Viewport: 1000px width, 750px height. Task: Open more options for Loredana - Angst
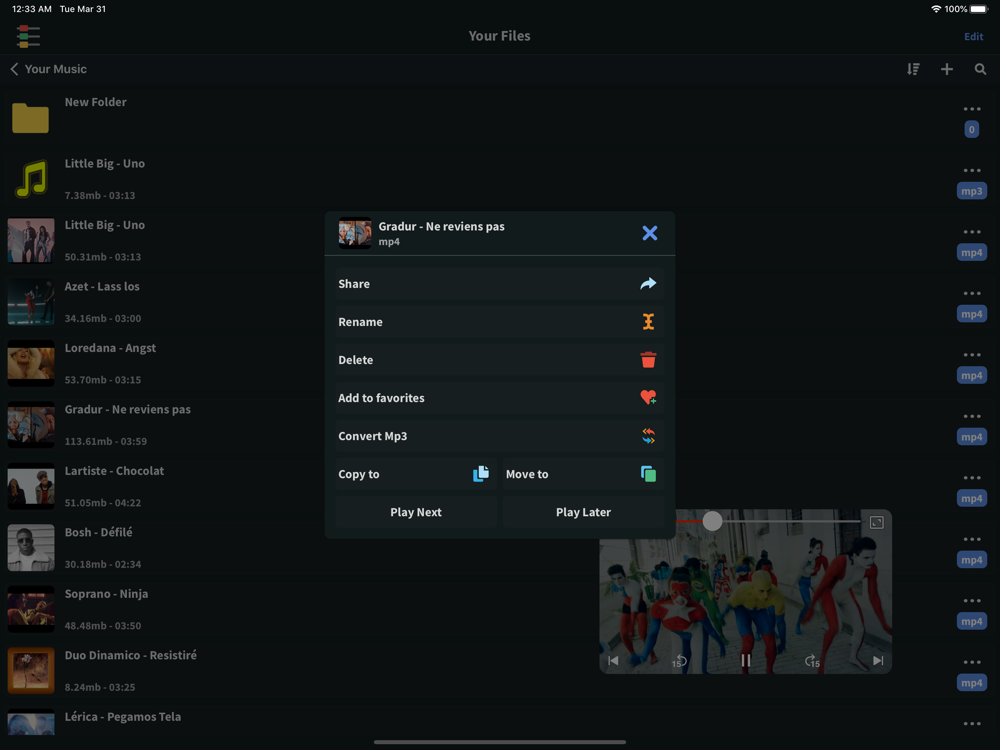pos(971,355)
